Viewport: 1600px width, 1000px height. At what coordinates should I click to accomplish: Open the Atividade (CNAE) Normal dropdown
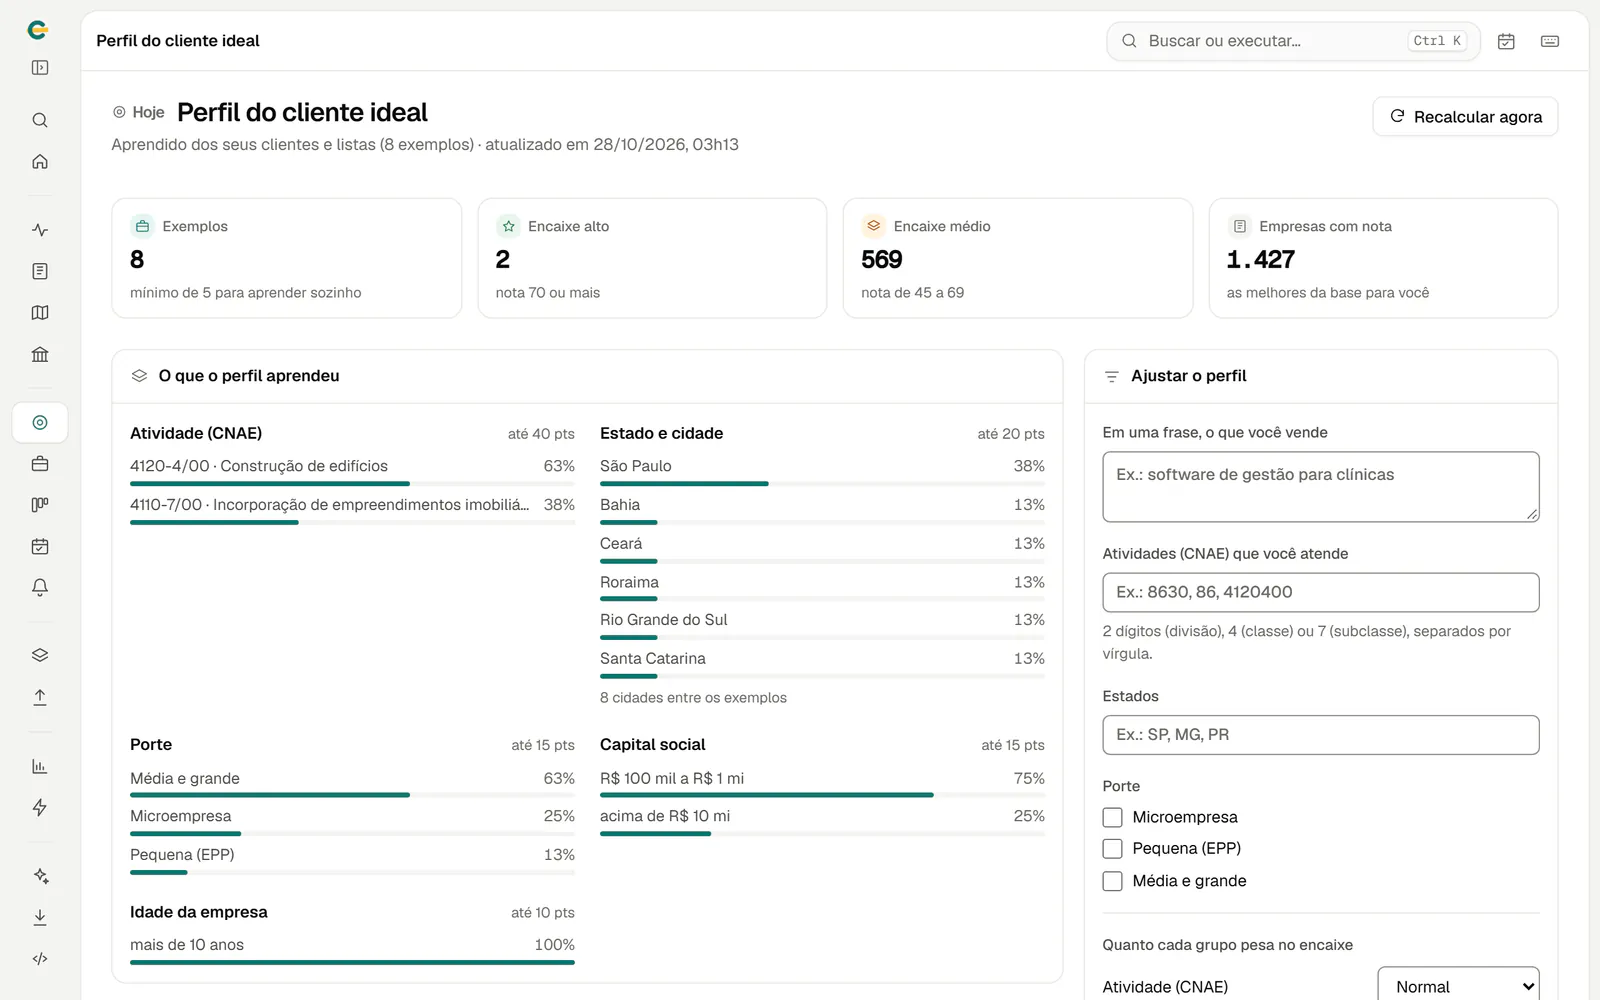1458,986
